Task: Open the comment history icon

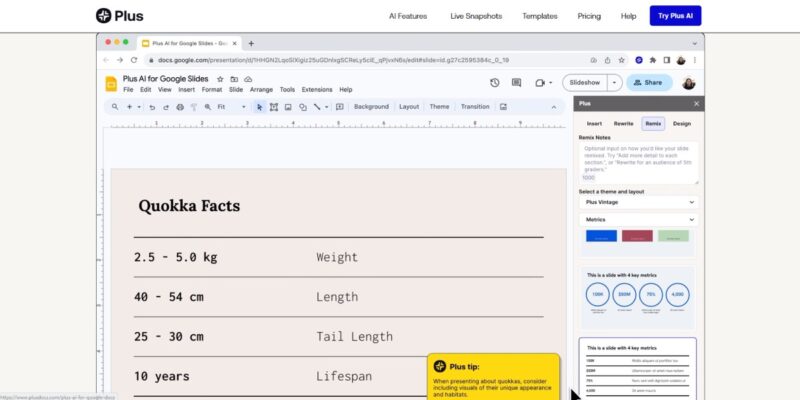Action: click(516, 83)
